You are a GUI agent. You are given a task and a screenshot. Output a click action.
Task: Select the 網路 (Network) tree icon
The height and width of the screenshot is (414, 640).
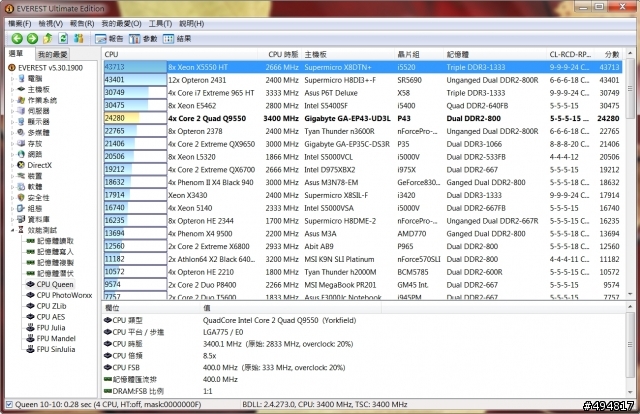tap(21, 154)
